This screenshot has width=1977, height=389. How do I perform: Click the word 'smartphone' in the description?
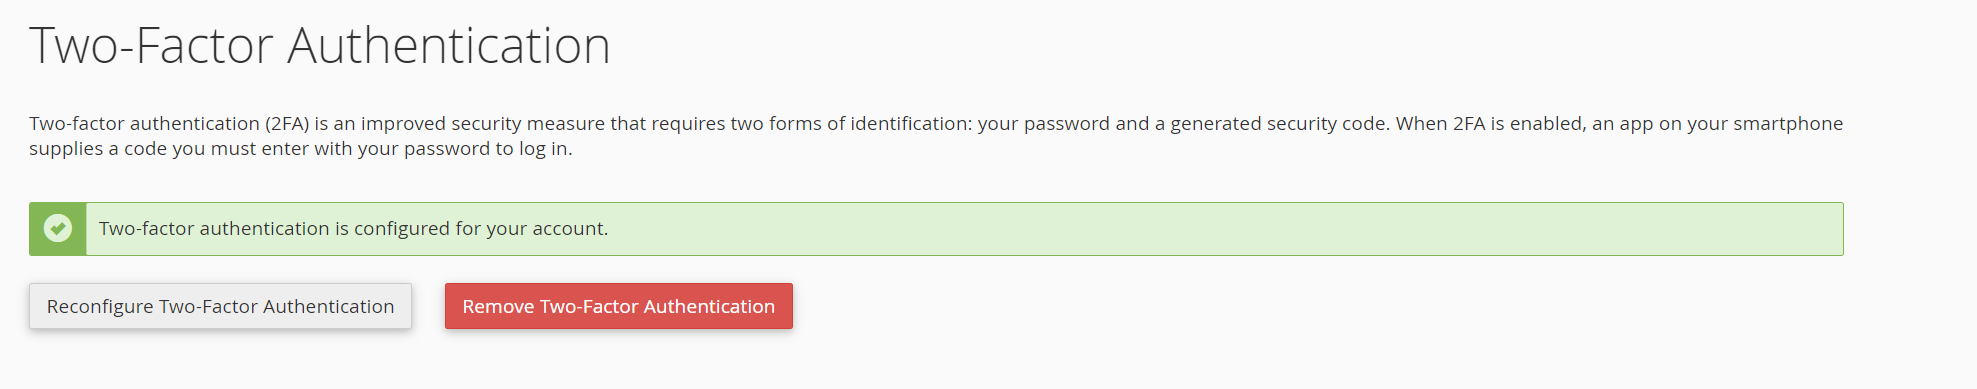[x=1788, y=124]
